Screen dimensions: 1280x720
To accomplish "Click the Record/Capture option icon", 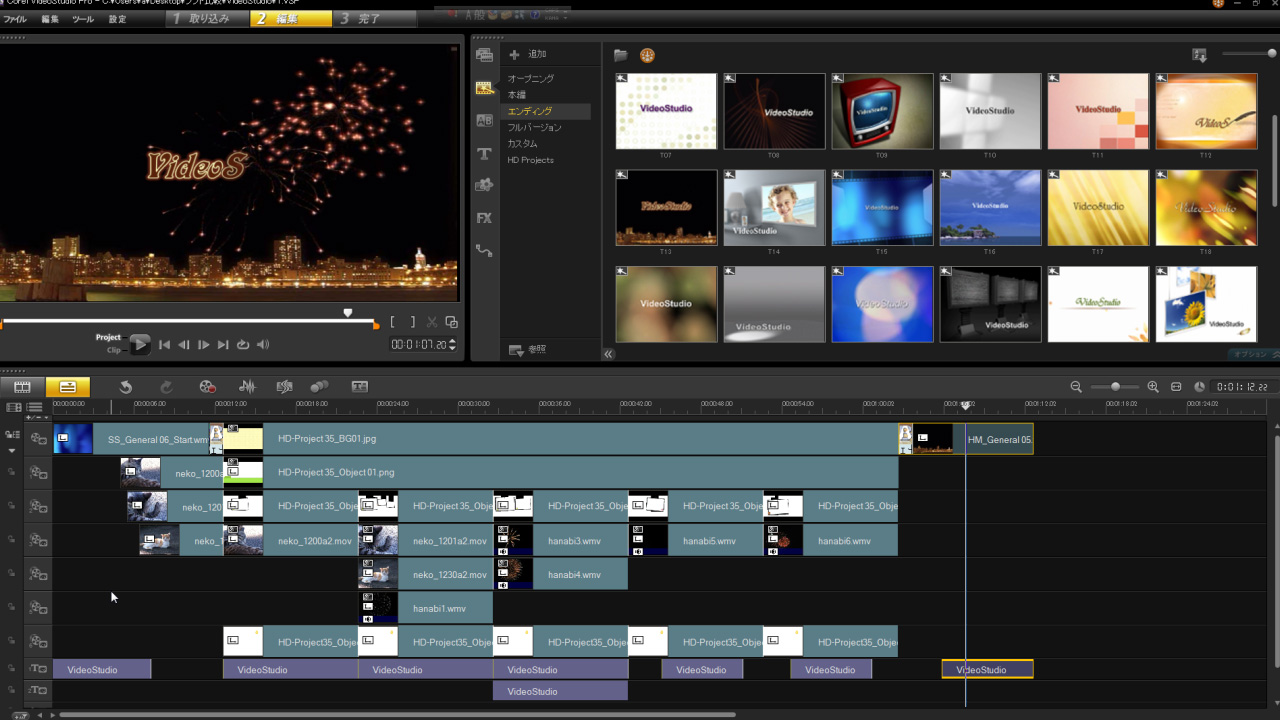I will tap(207, 387).
